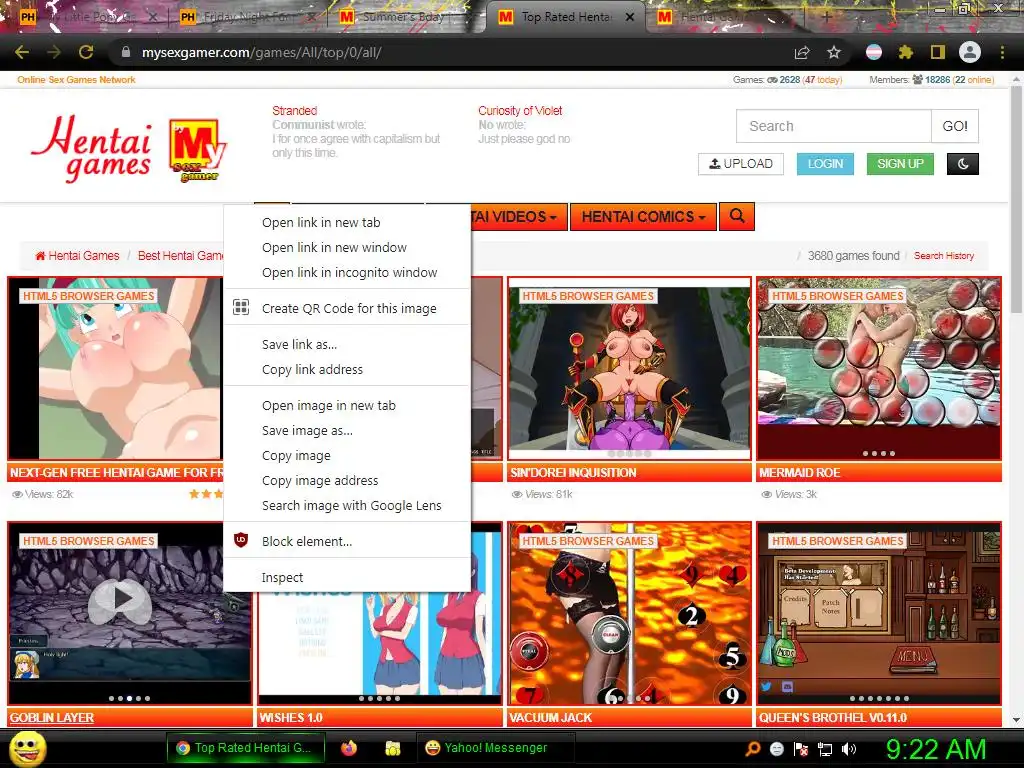Reload the page with the refresh icon
This screenshot has width=1024, height=768.
tap(86, 52)
